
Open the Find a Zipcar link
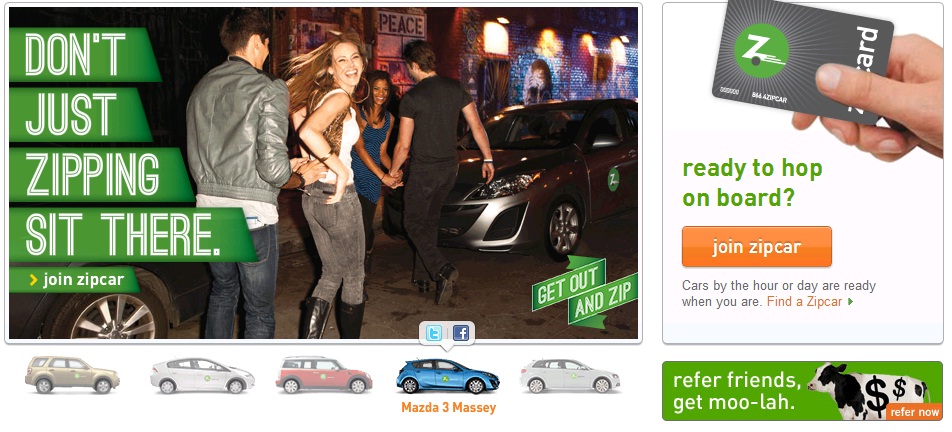804,301
